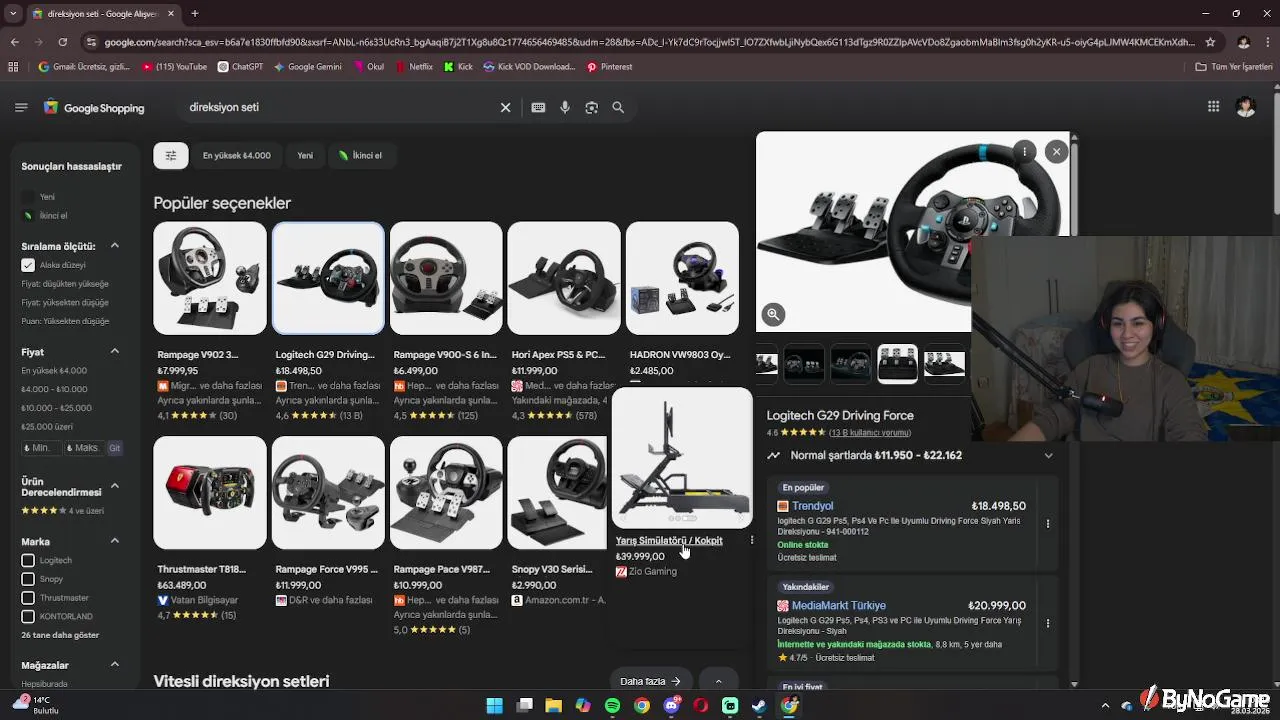Open the Chrome apps shortcut in bookmarks bar

pos(13,67)
